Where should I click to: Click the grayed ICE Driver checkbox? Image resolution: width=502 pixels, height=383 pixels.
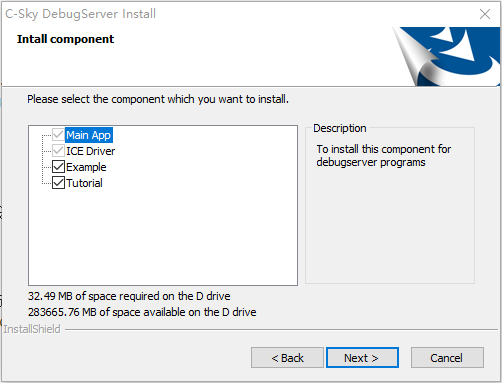58,151
